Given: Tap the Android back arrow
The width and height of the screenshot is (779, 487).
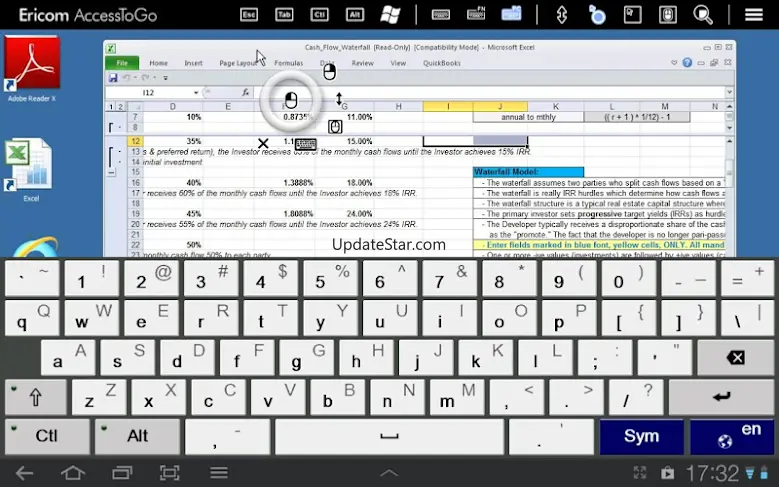Looking at the screenshot, I should coord(24,473).
